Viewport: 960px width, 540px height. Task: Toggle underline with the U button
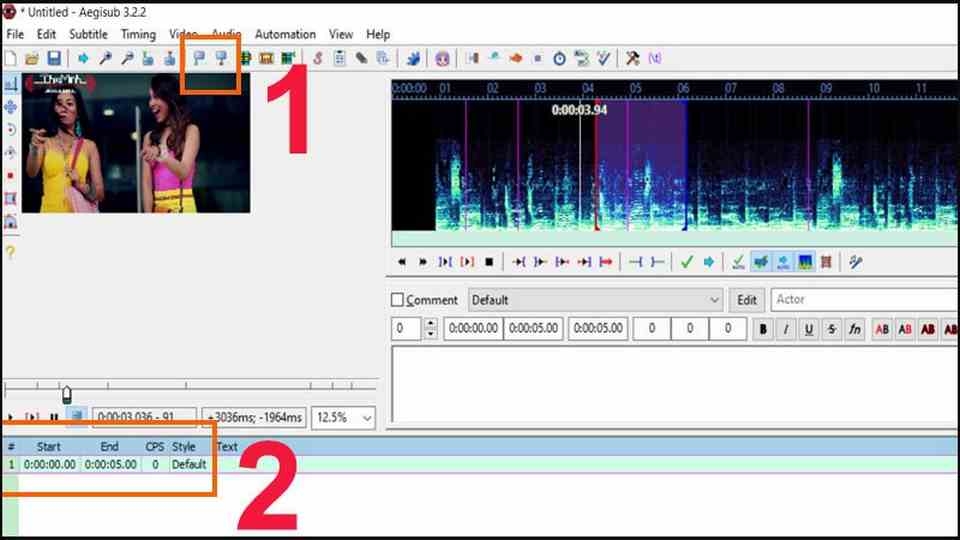click(x=809, y=329)
